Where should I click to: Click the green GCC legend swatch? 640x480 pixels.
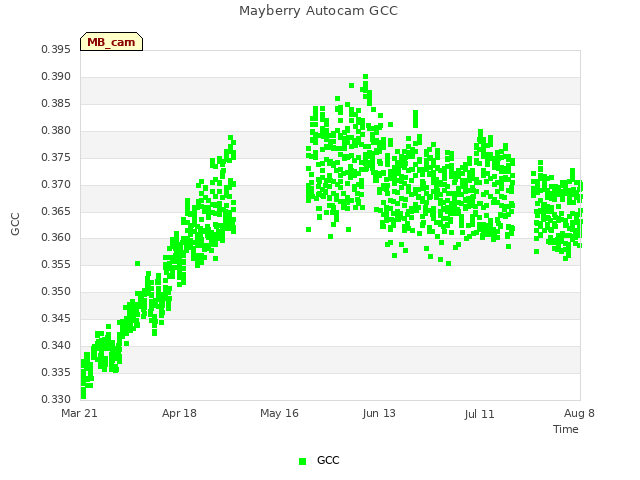[x=302, y=461]
